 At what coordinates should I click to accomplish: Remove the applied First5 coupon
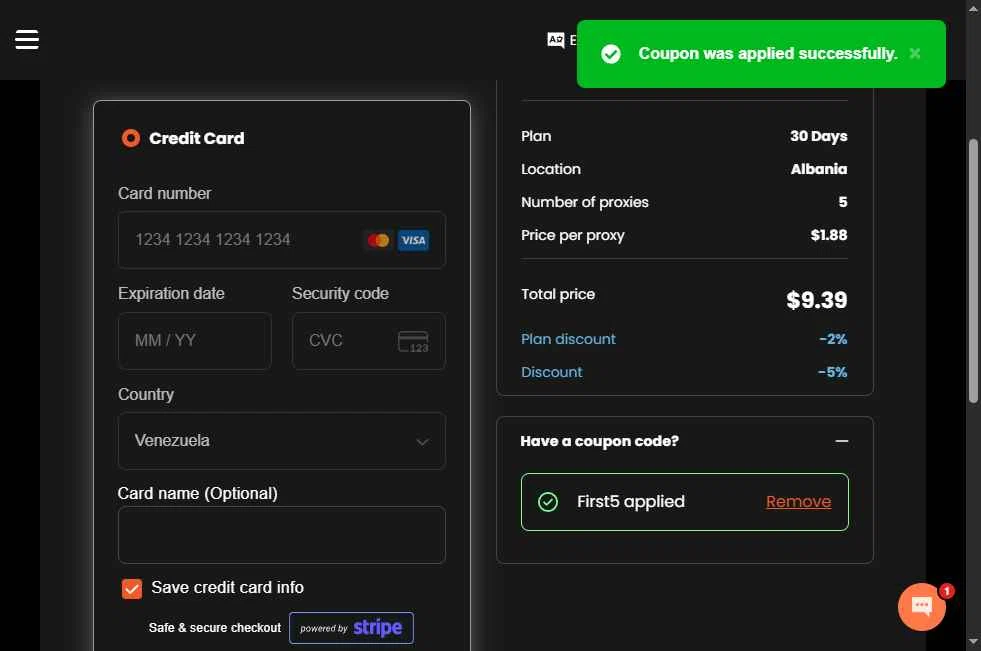798,502
